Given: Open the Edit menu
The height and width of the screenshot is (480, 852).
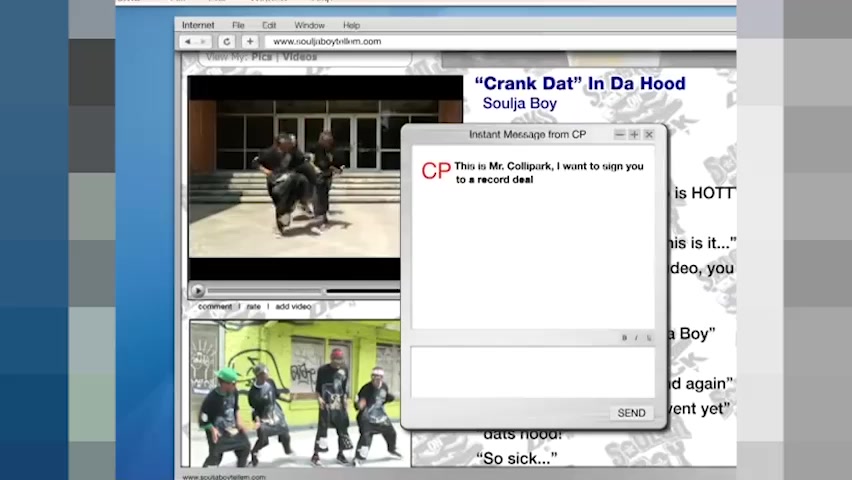Looking at the screenshot, I should [x=269, y=25].
